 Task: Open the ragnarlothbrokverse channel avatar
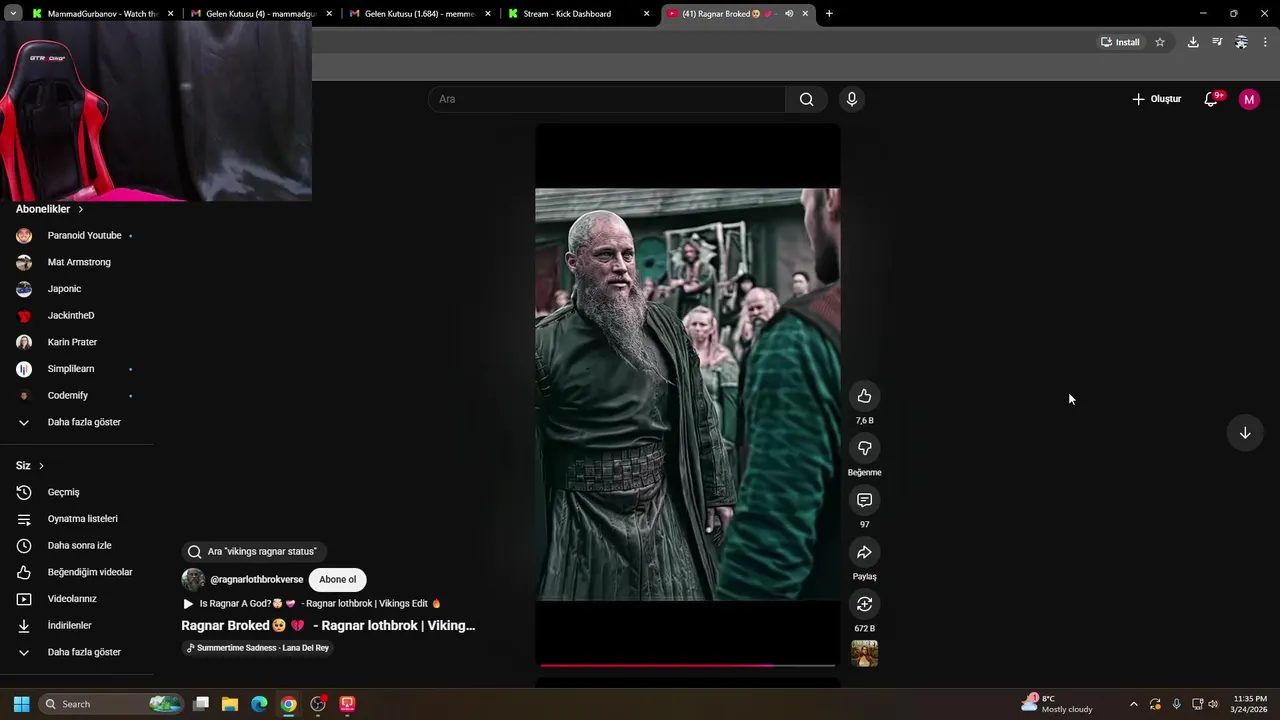193,580
